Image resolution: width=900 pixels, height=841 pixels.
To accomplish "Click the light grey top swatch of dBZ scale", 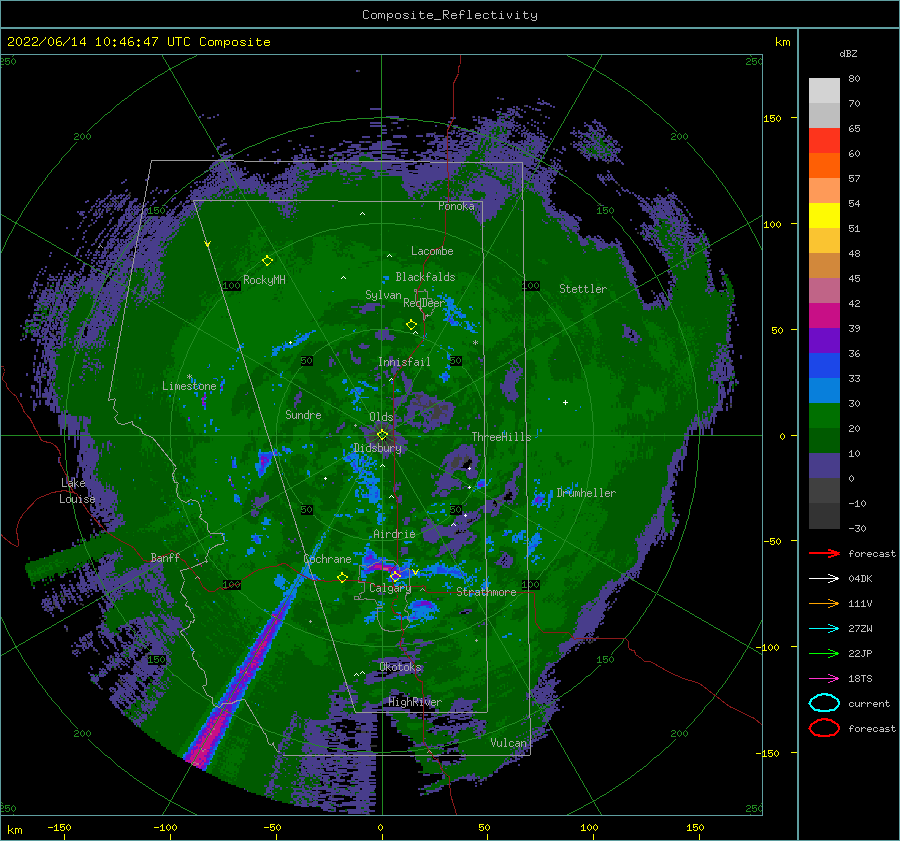I will coord(824,91).
